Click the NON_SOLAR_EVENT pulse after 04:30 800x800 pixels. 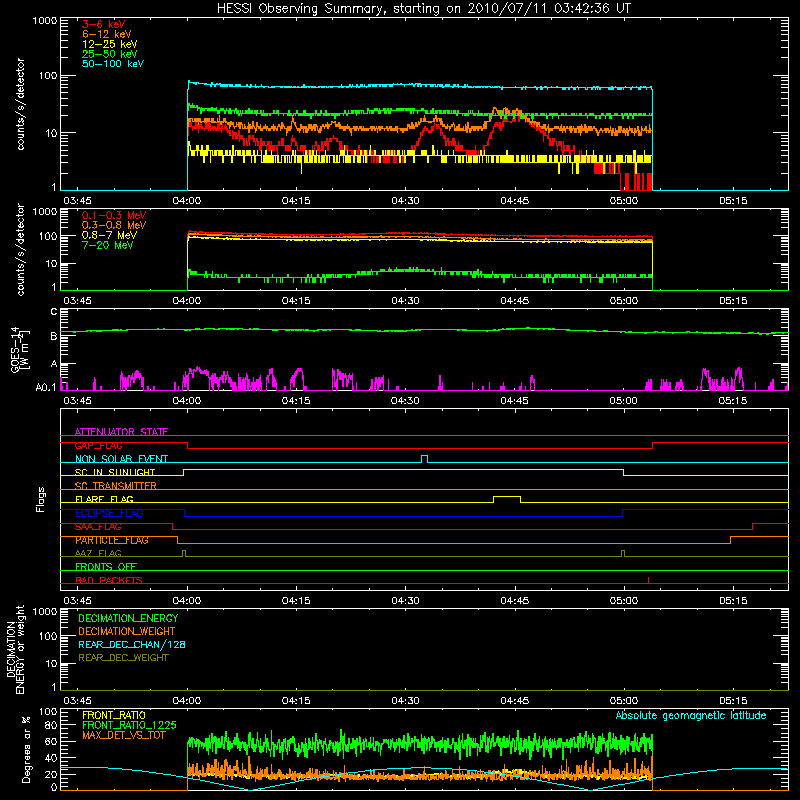click(424, 459)
